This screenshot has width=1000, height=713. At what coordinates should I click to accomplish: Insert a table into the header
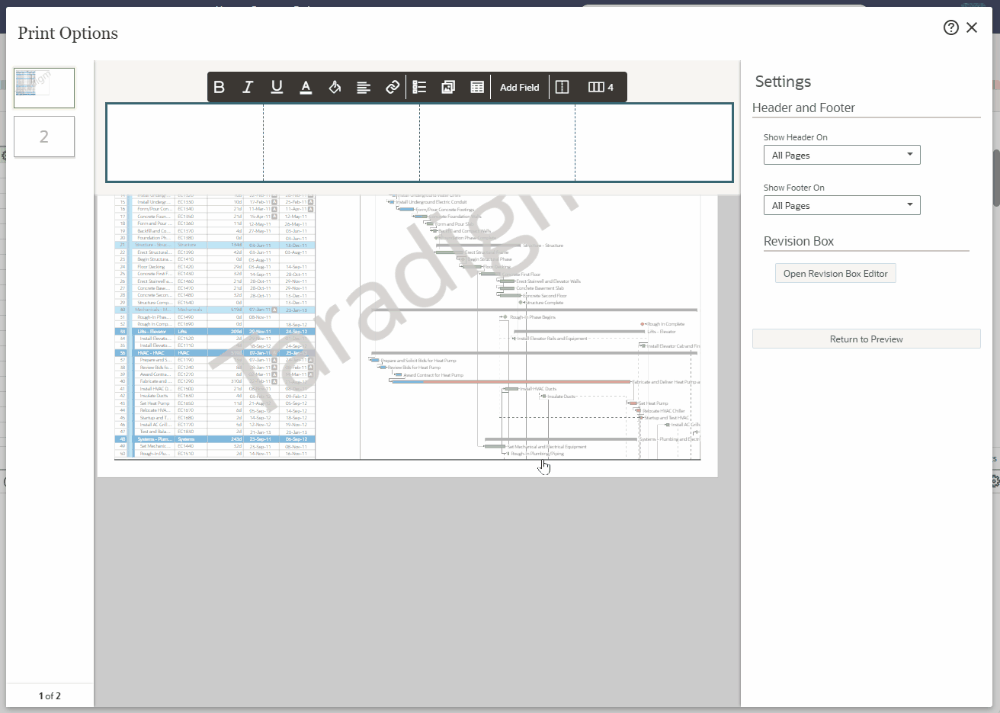pos(477,87)
